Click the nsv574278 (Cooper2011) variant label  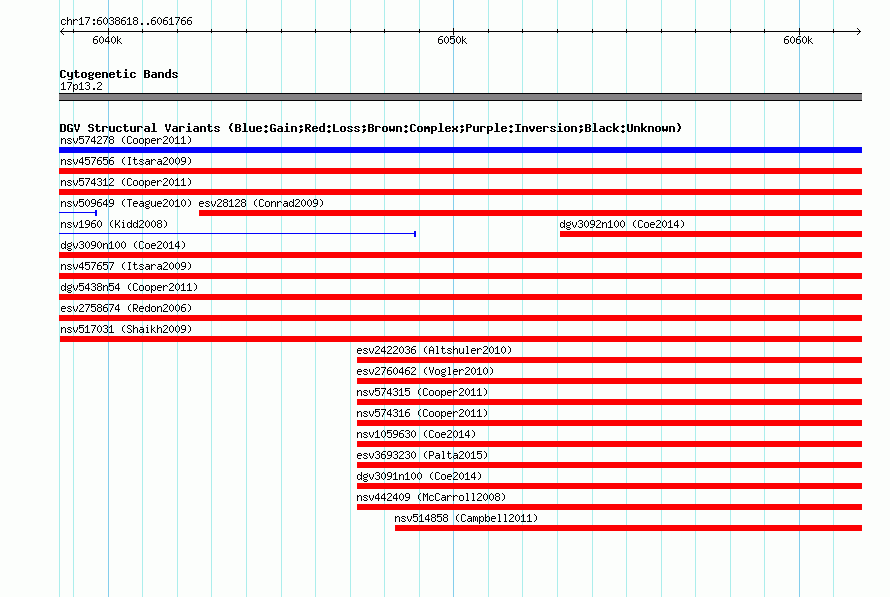pos(126,140)
